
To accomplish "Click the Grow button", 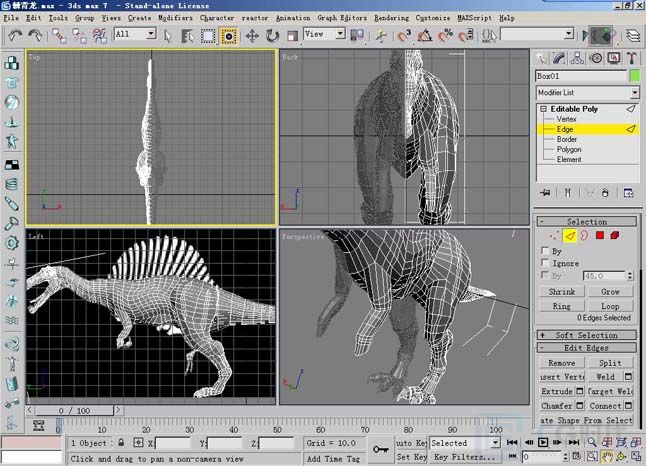I will (610, 291).
